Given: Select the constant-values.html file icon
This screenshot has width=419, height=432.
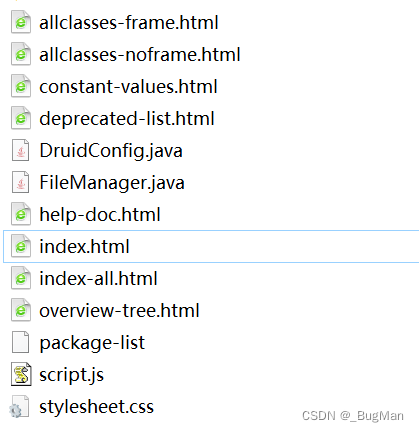Looking at the screenshot, I should (21, 86).
